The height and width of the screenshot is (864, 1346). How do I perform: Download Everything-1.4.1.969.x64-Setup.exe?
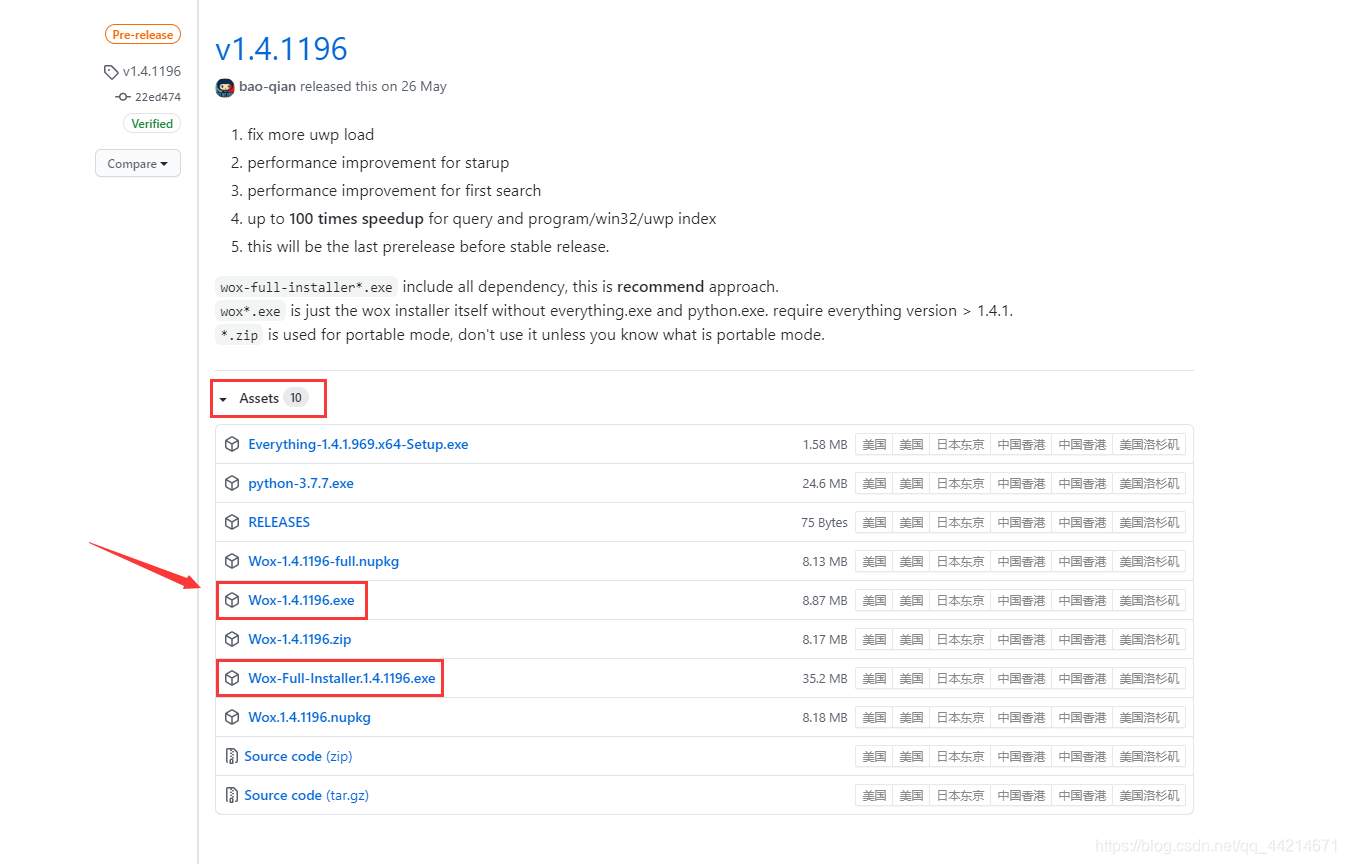click(x=358, y=444)
